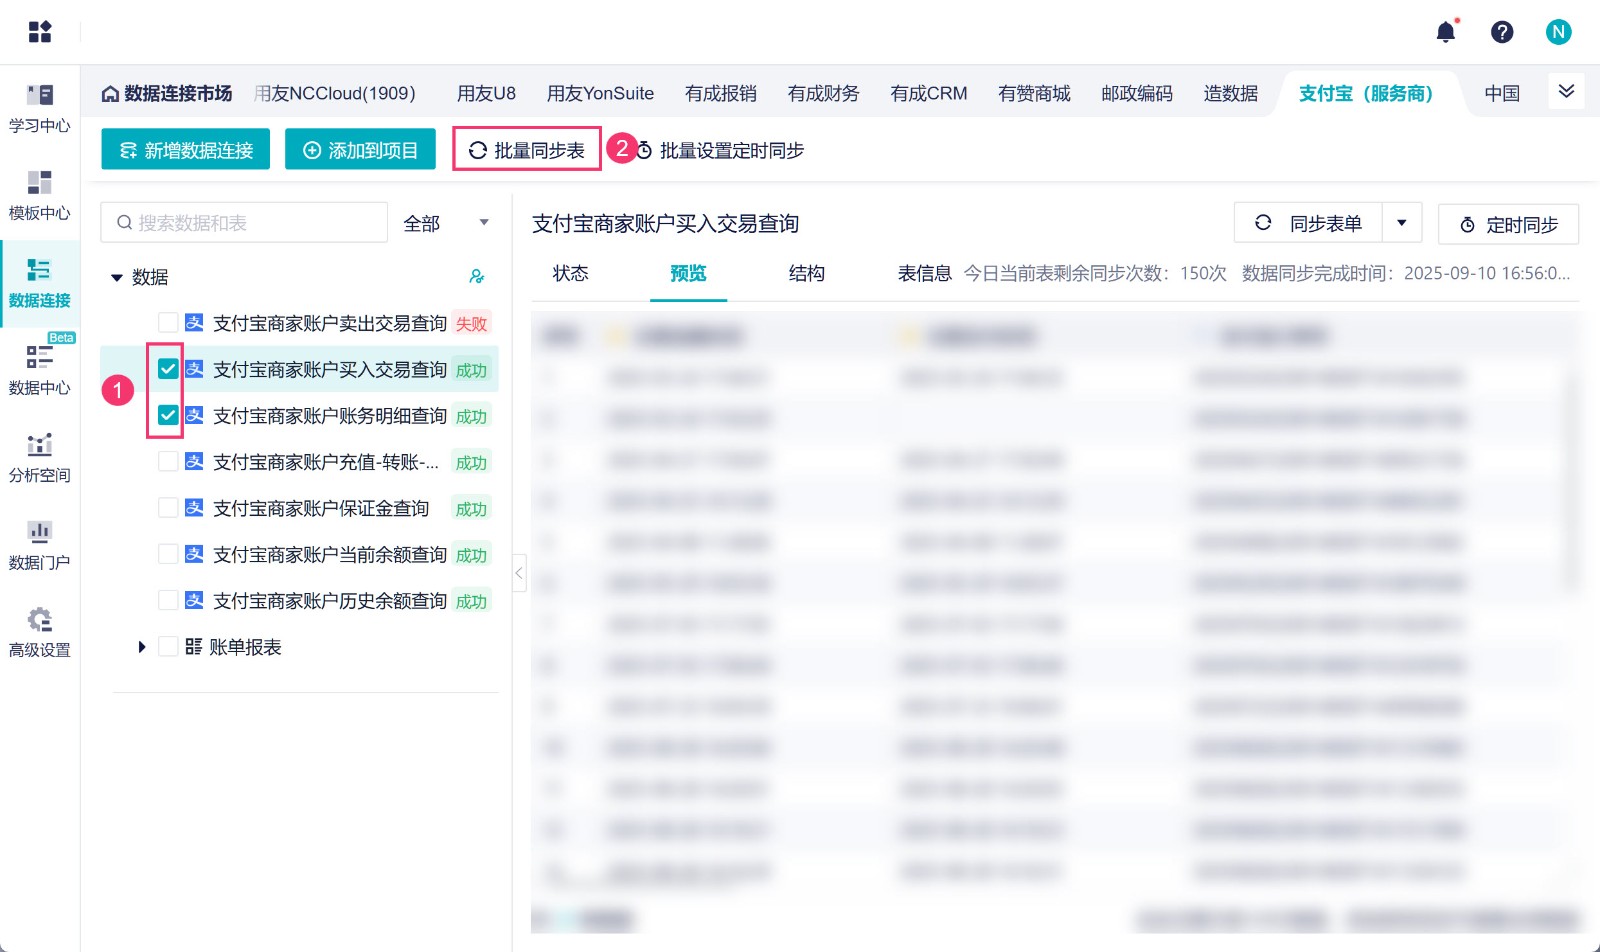This screenshot has width=1600, height=952.
Task: Collapse the left panel with the handle arrow
Action: [519, 573]
